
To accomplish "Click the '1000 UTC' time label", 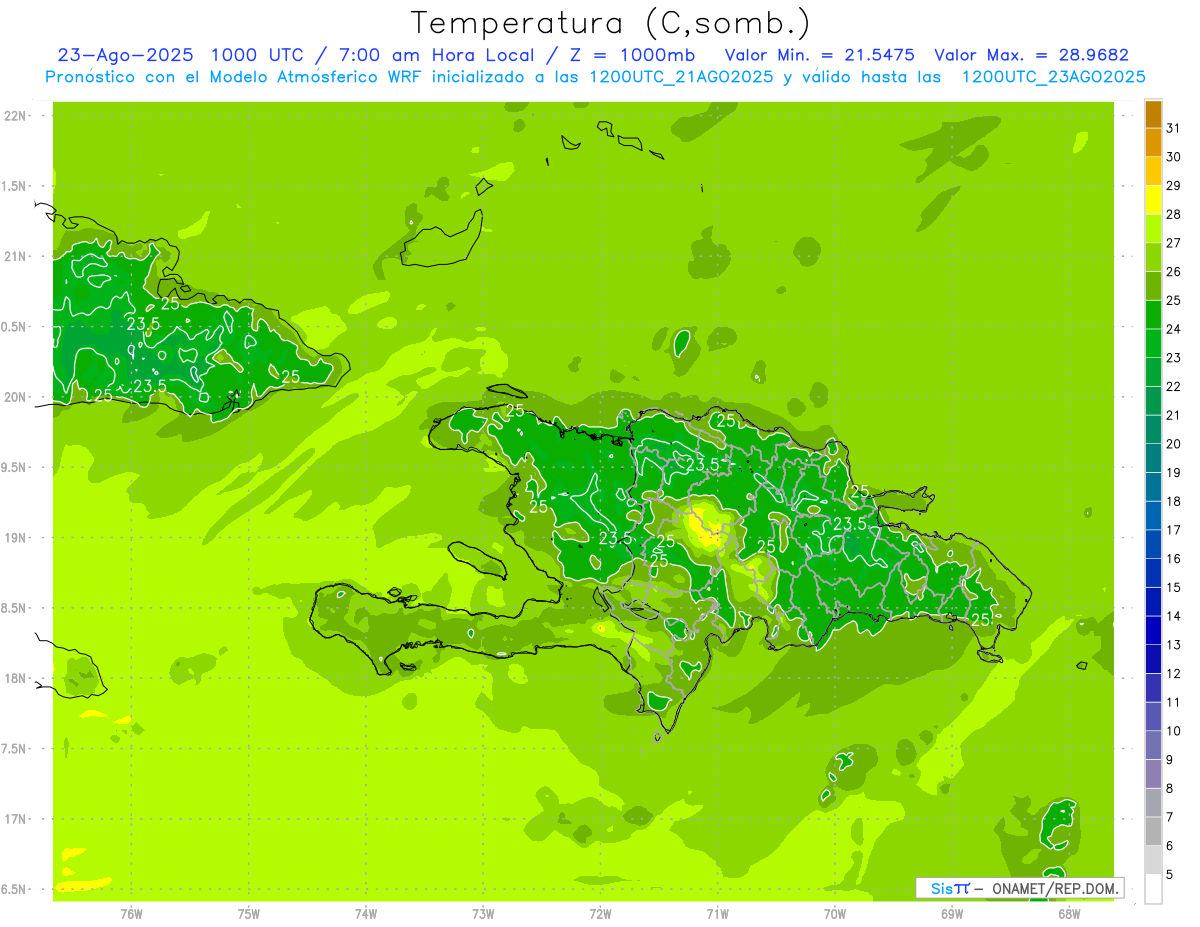I will coord(258,55).
